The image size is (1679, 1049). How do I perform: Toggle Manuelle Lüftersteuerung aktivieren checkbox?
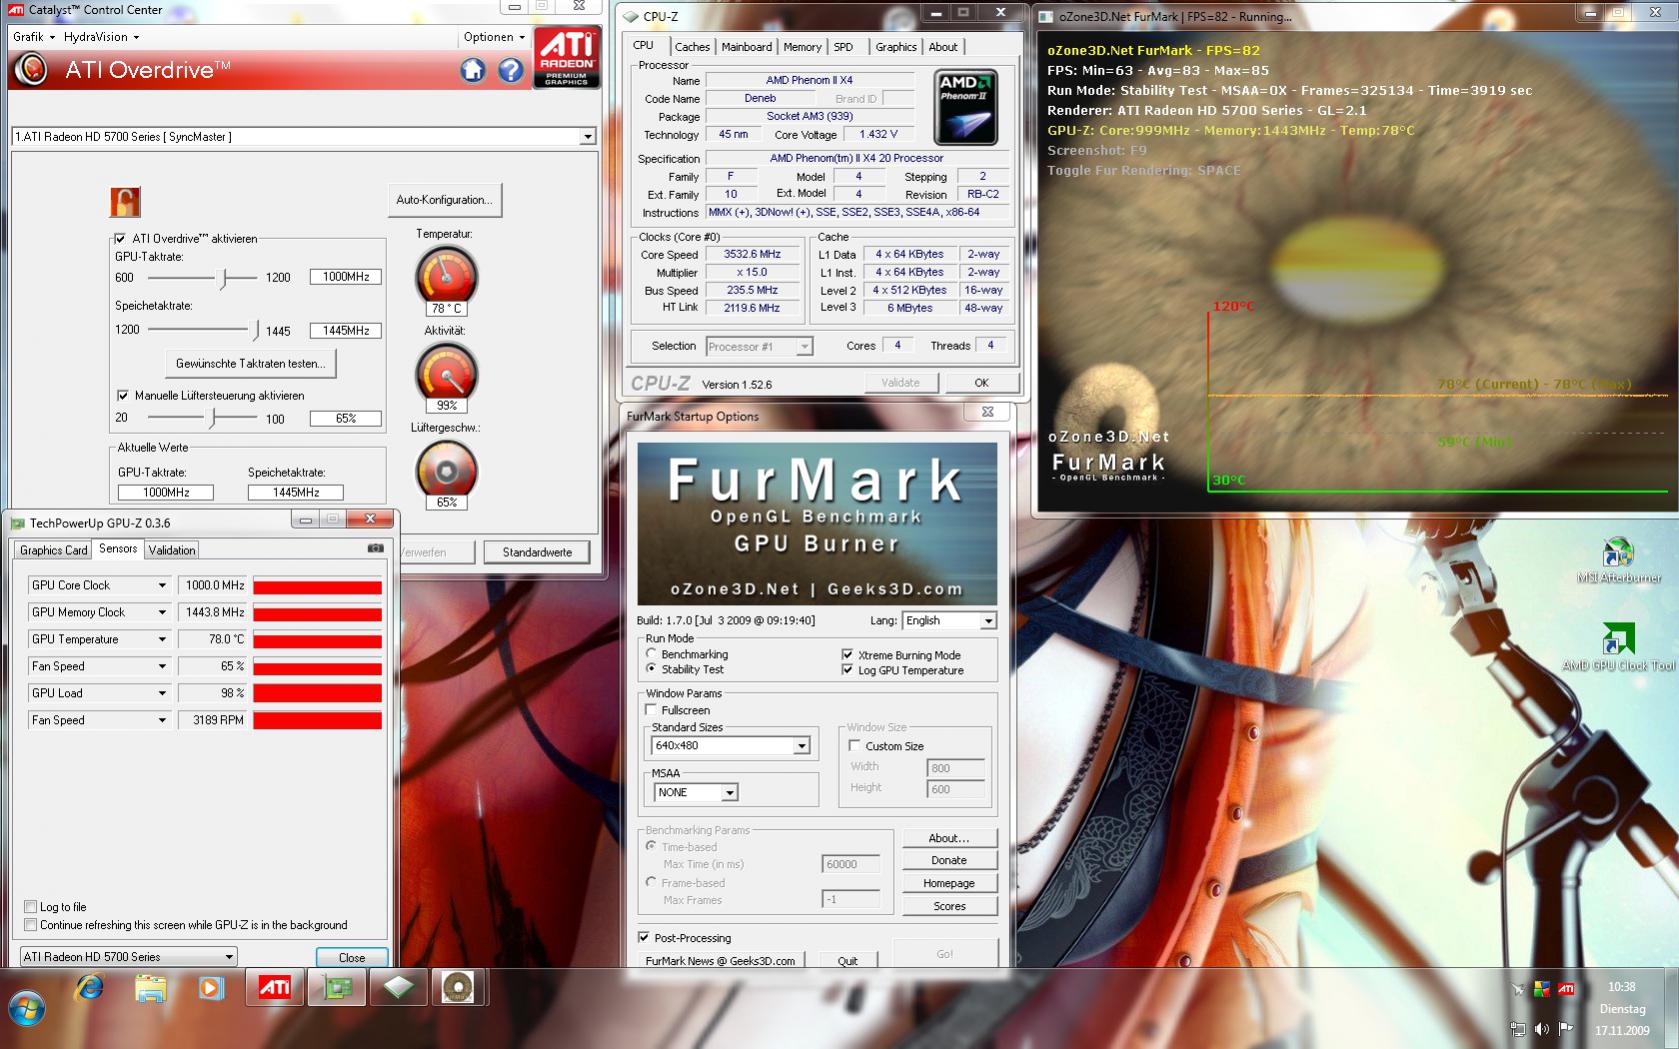123,396
